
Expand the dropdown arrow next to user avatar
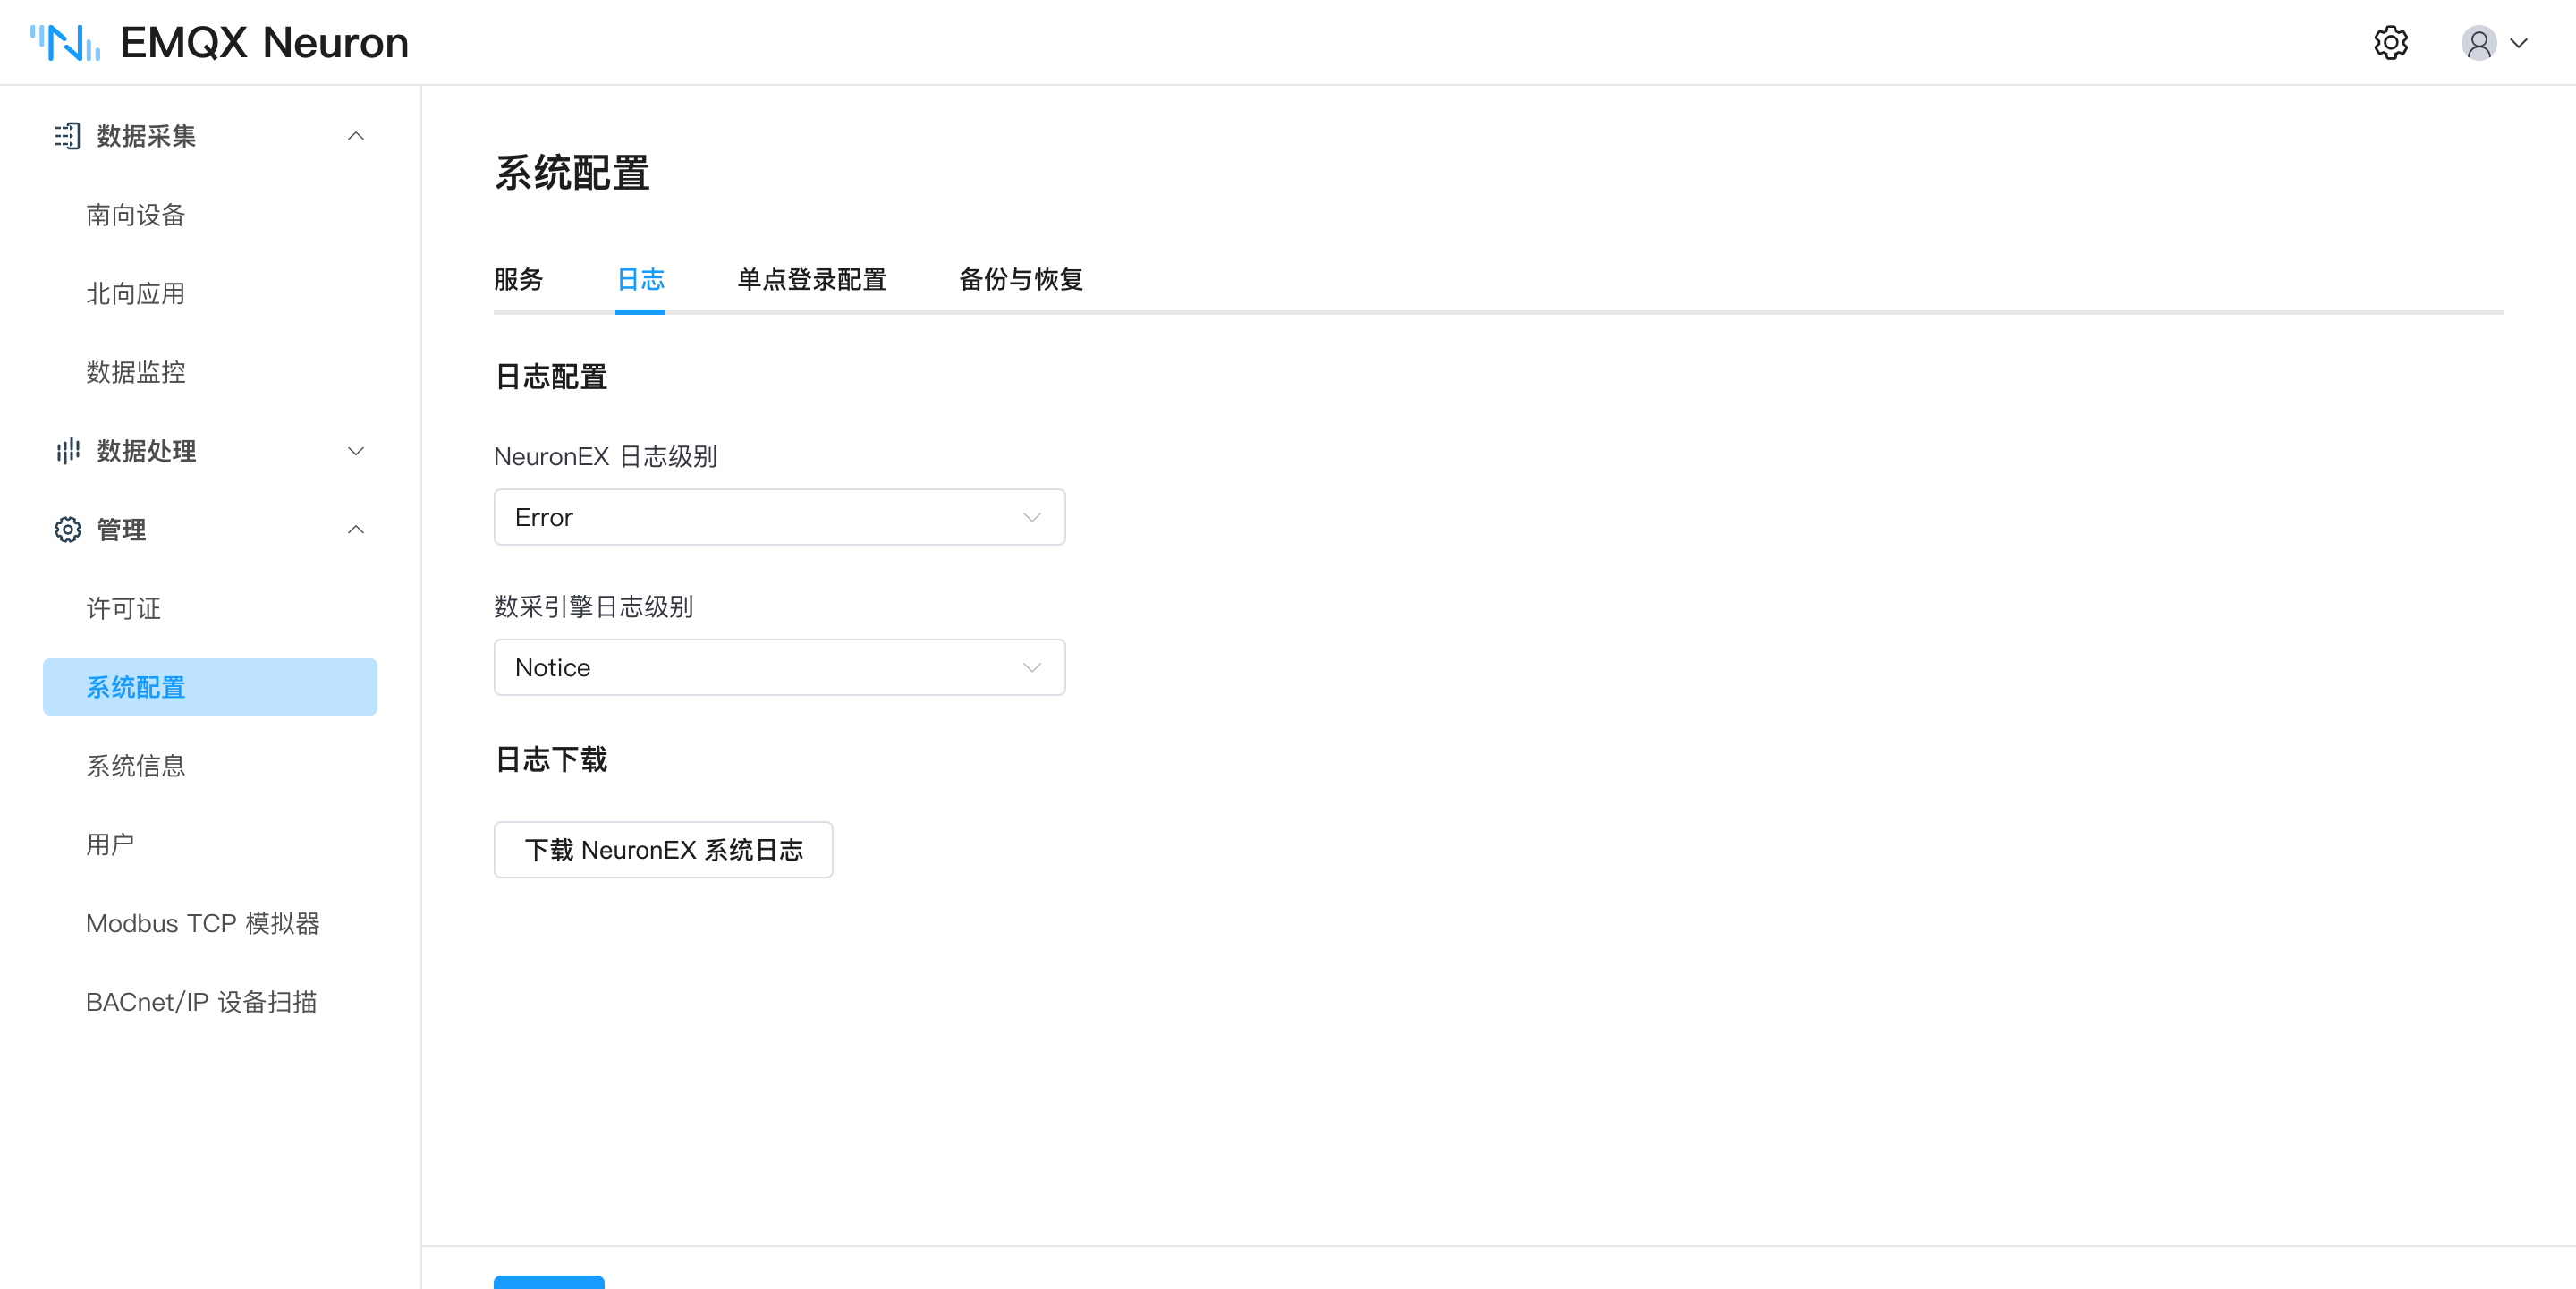tap(2519, 43)
